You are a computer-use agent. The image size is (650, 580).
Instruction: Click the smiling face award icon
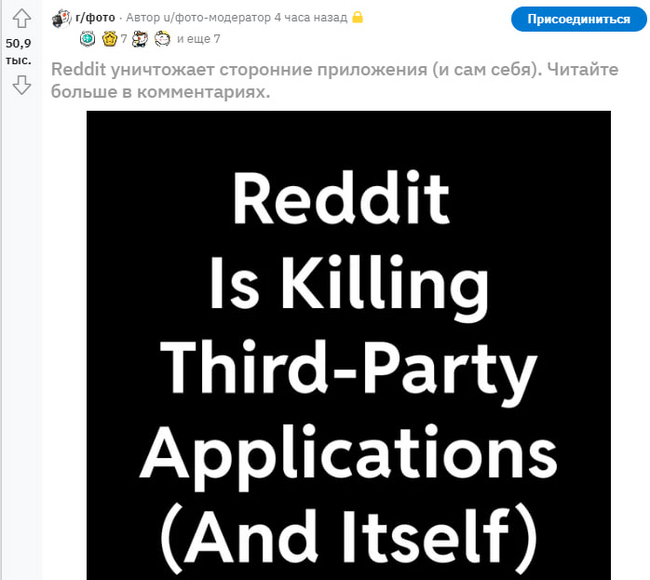pos(162,39)
